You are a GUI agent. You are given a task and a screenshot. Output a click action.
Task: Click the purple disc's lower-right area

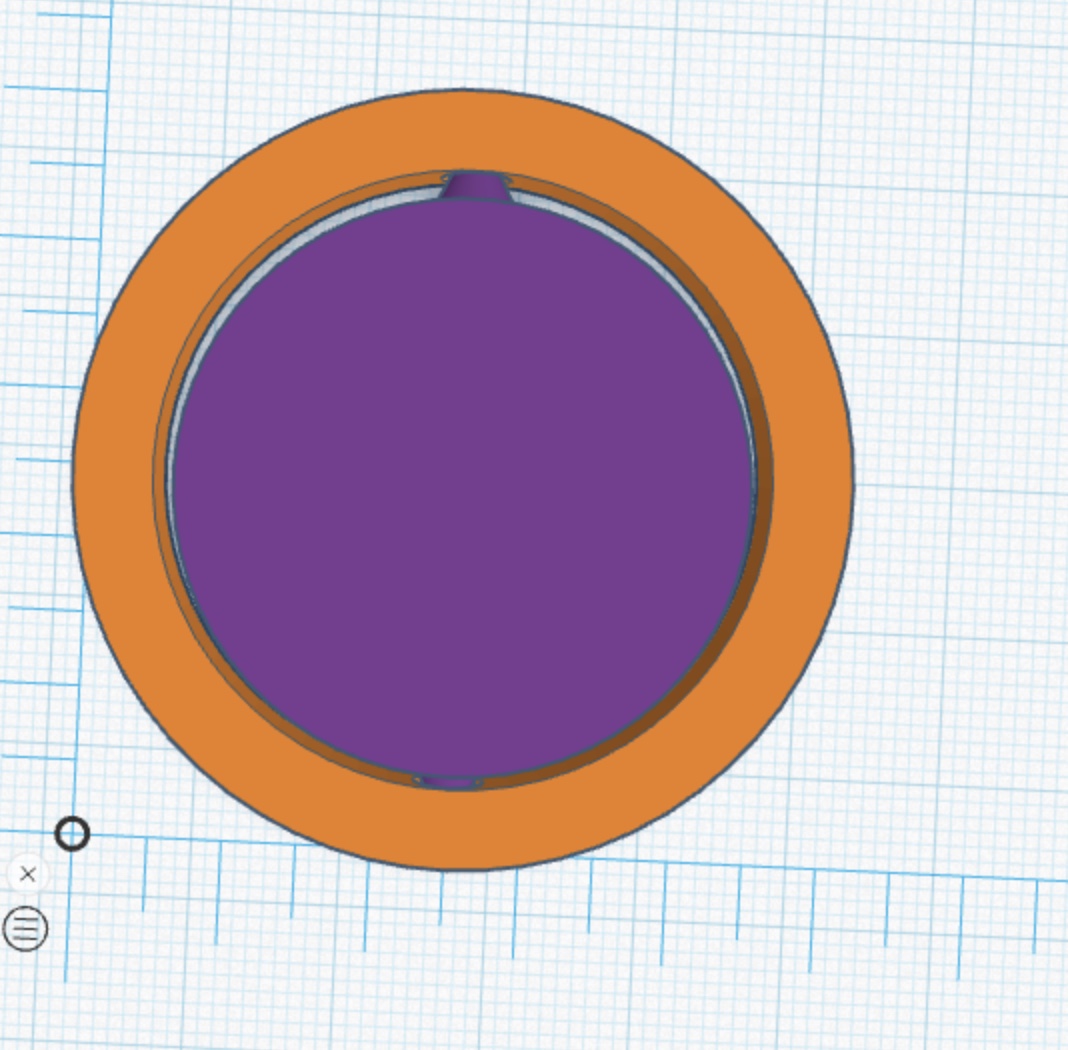click(x=610, y=640)
